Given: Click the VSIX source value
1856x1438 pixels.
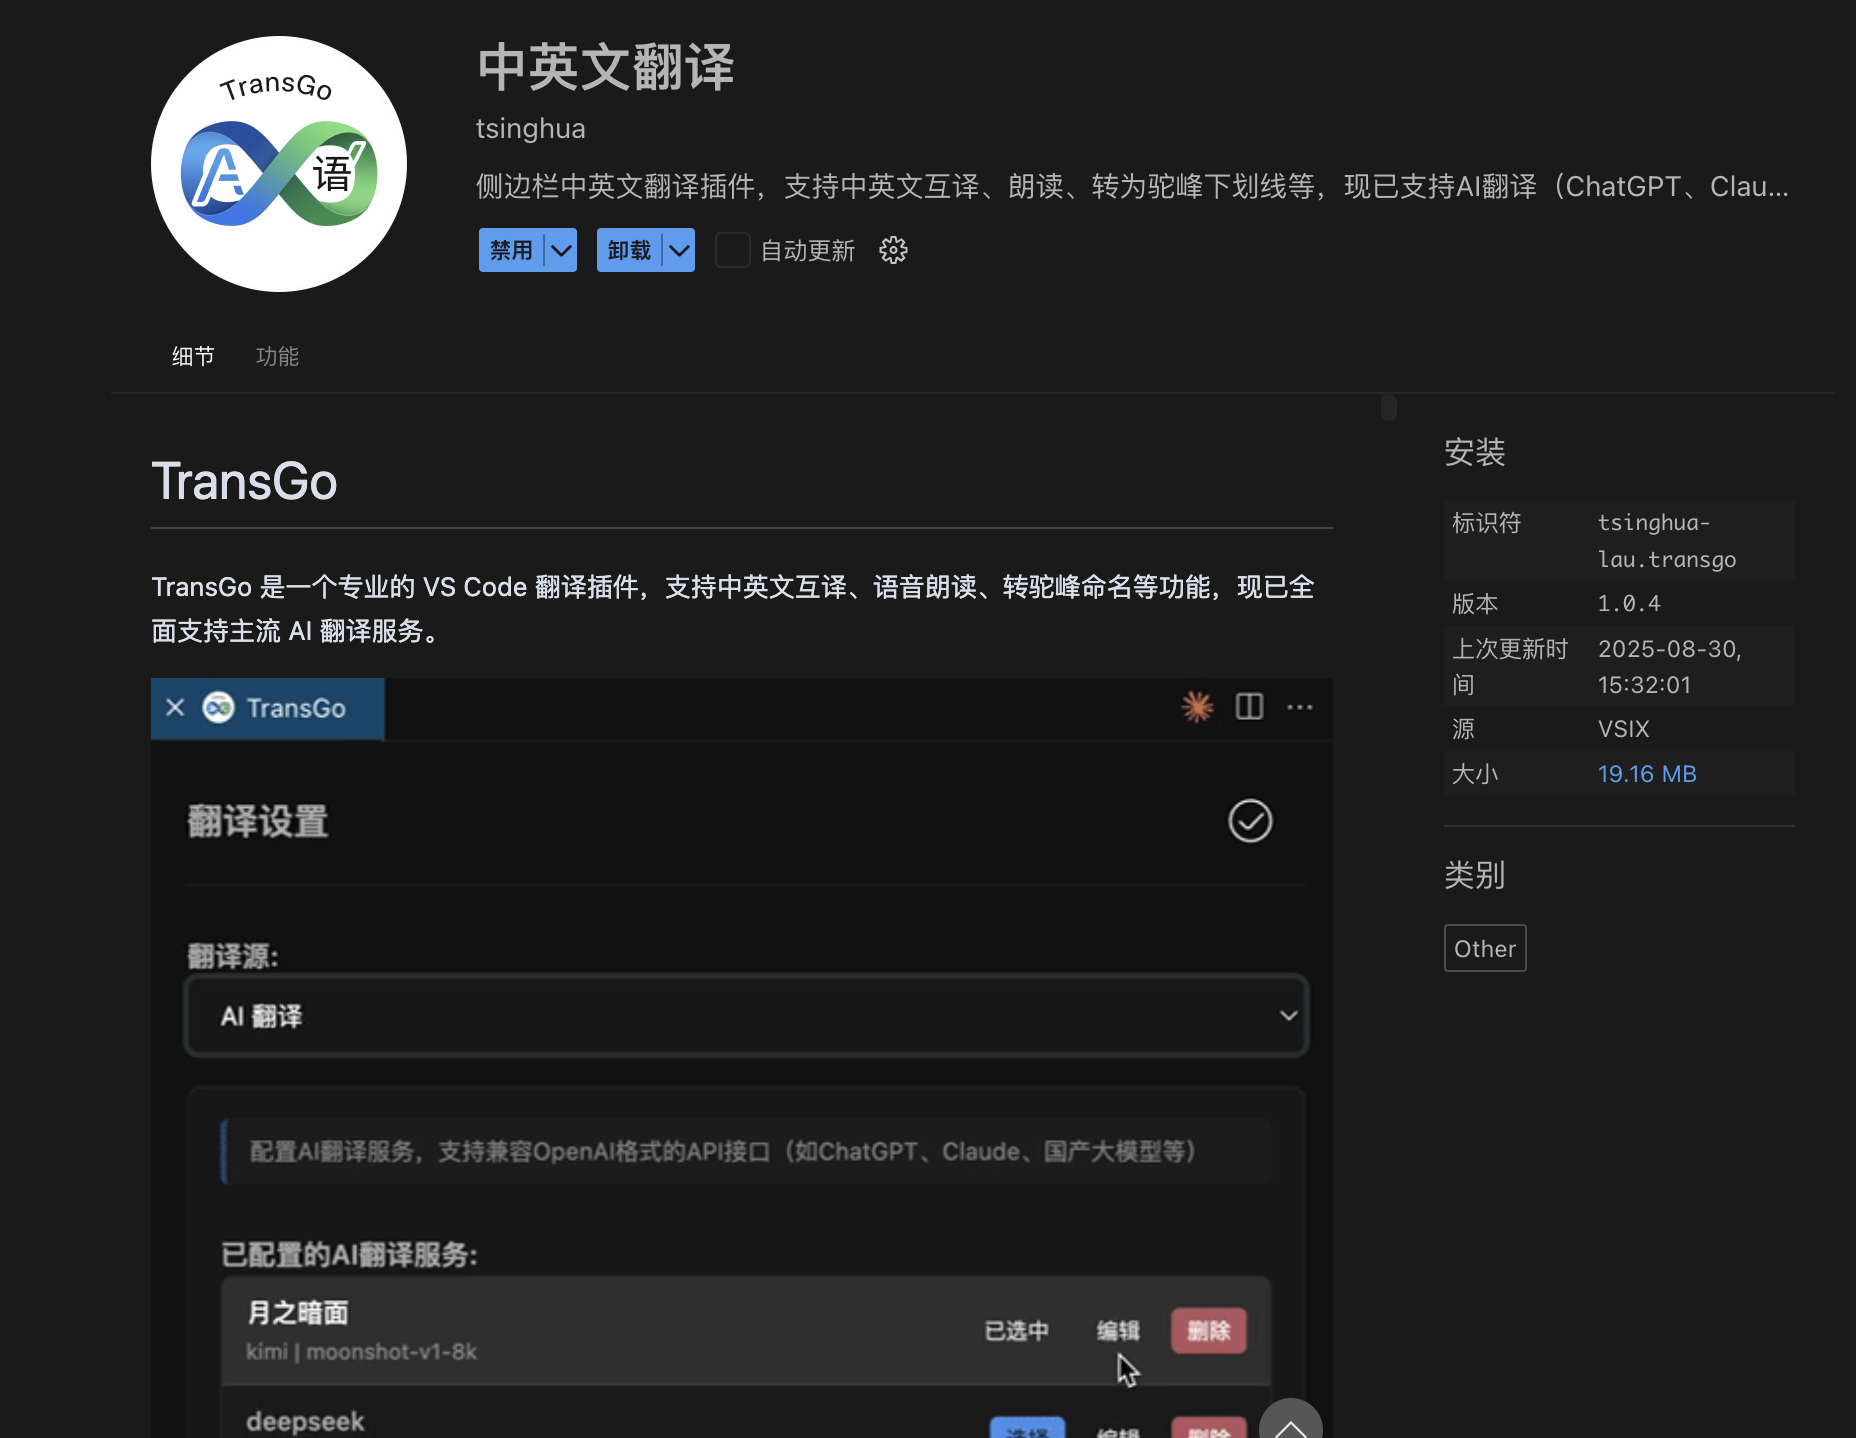Looking at the screenshot, I should (1623, 729).
